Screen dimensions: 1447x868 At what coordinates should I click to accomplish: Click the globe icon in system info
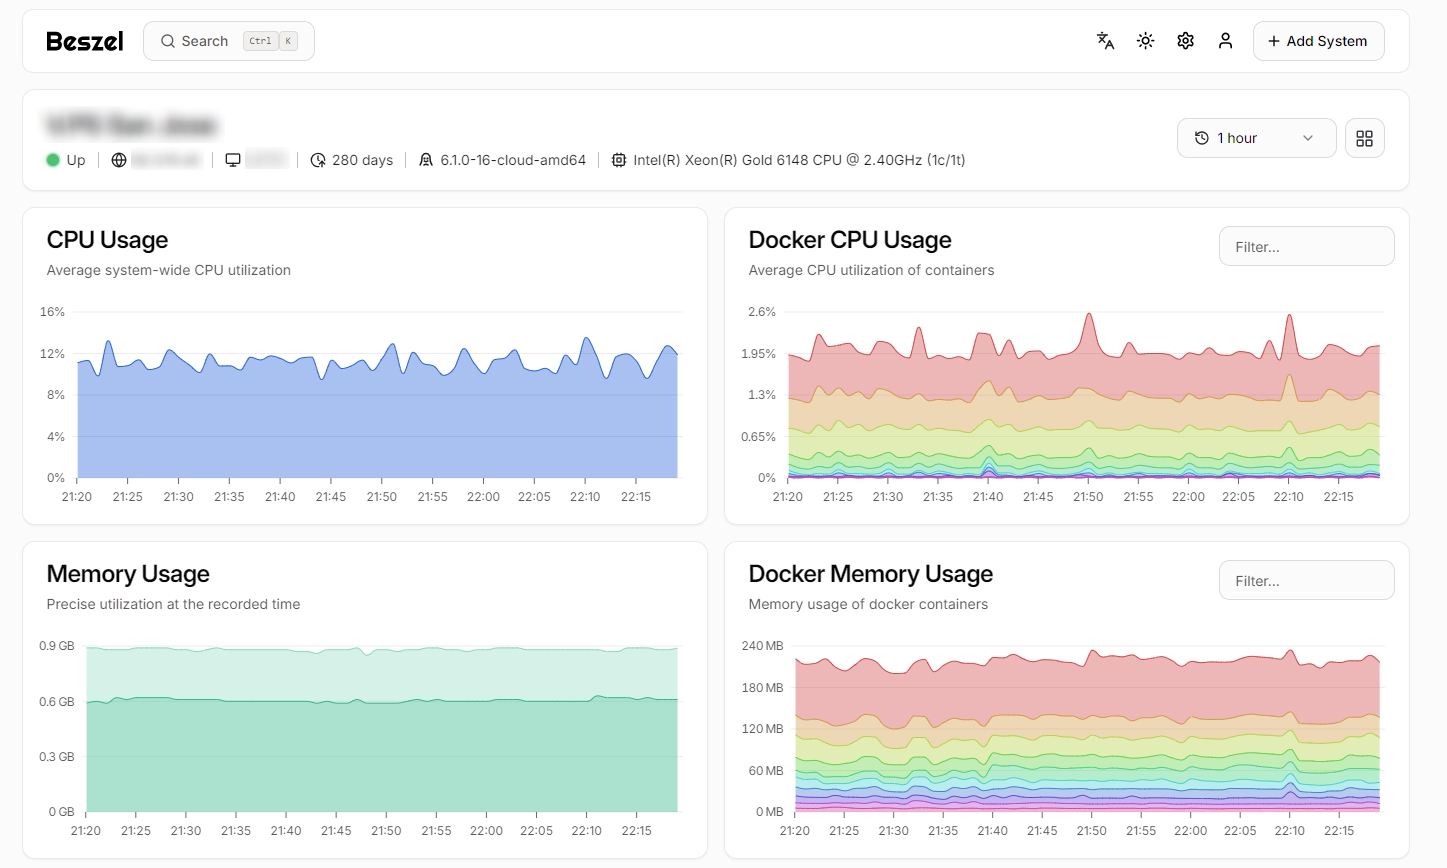(x=119, y=160)
